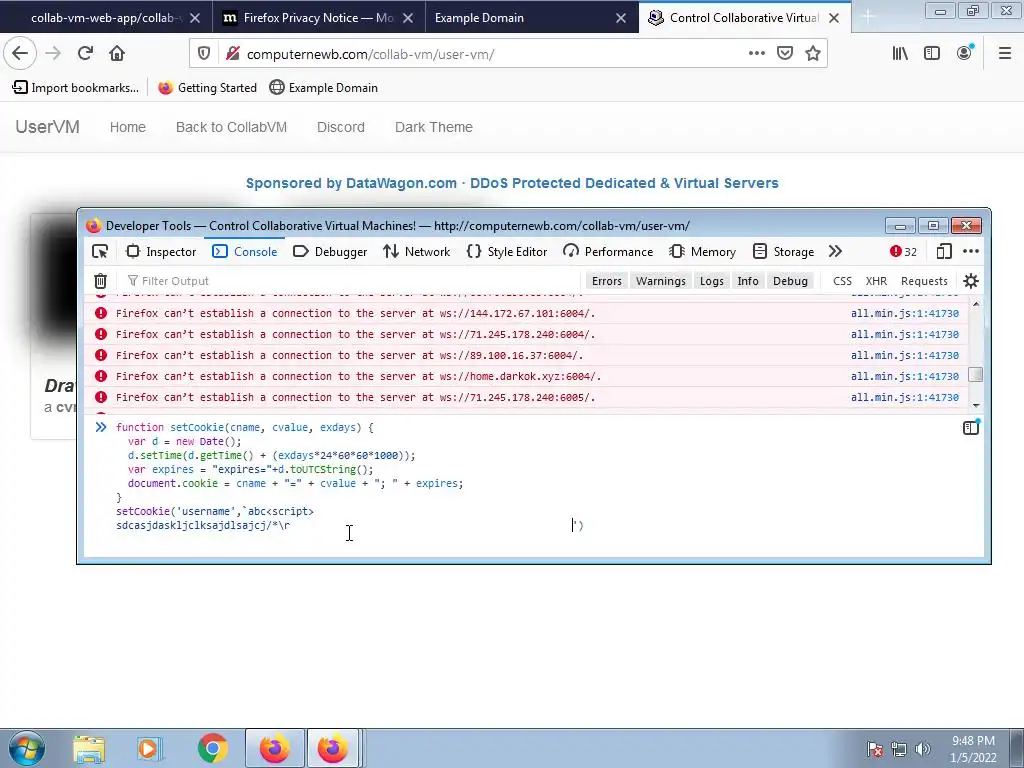Go back with the browser back arrow
Viewport: 1024px width, 768px height.
(x=20, y=54)
